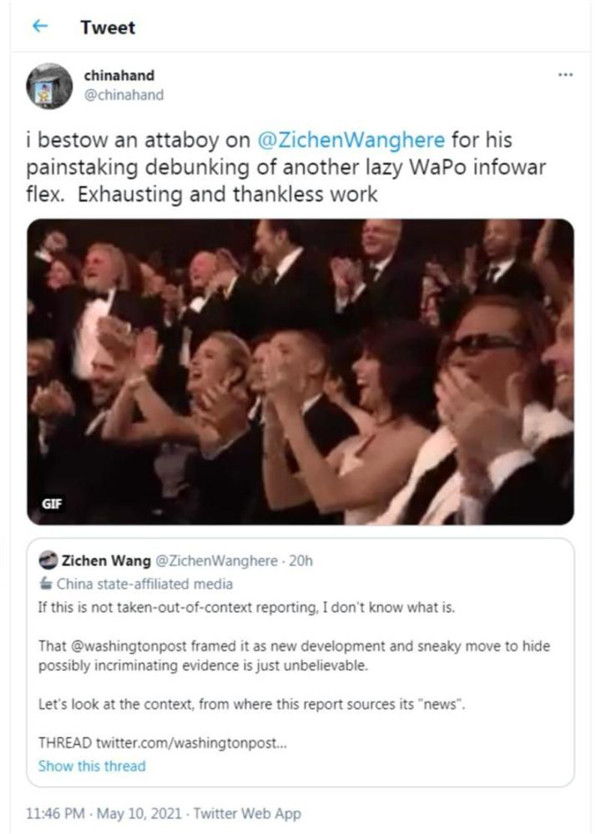Click the back arrow beside Tweet
Screen dimensions: 600x834
tap(41, 28)
